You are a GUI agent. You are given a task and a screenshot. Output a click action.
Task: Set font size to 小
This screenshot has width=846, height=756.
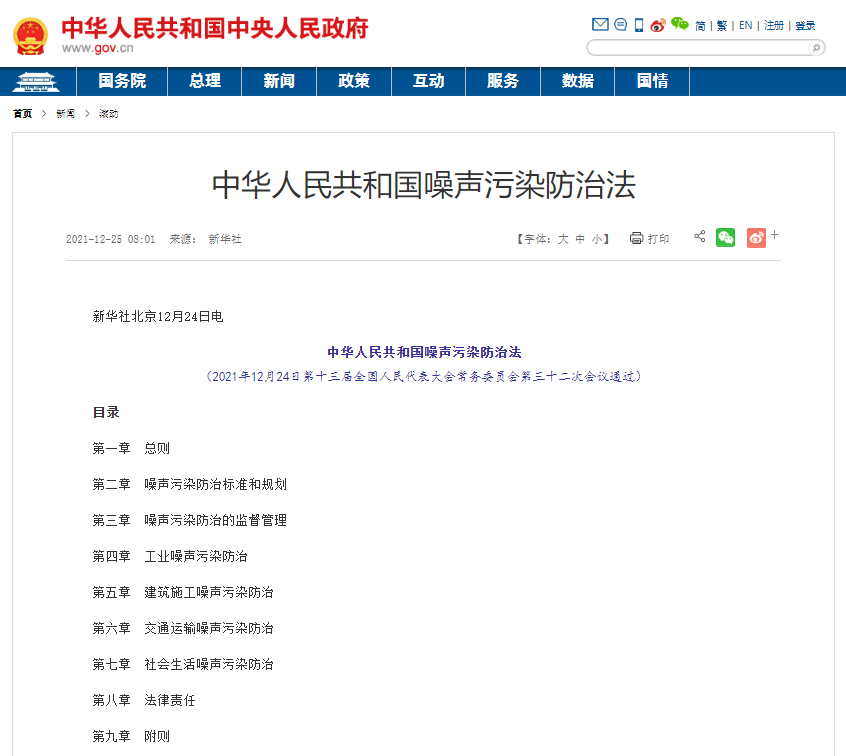(596, 239)
